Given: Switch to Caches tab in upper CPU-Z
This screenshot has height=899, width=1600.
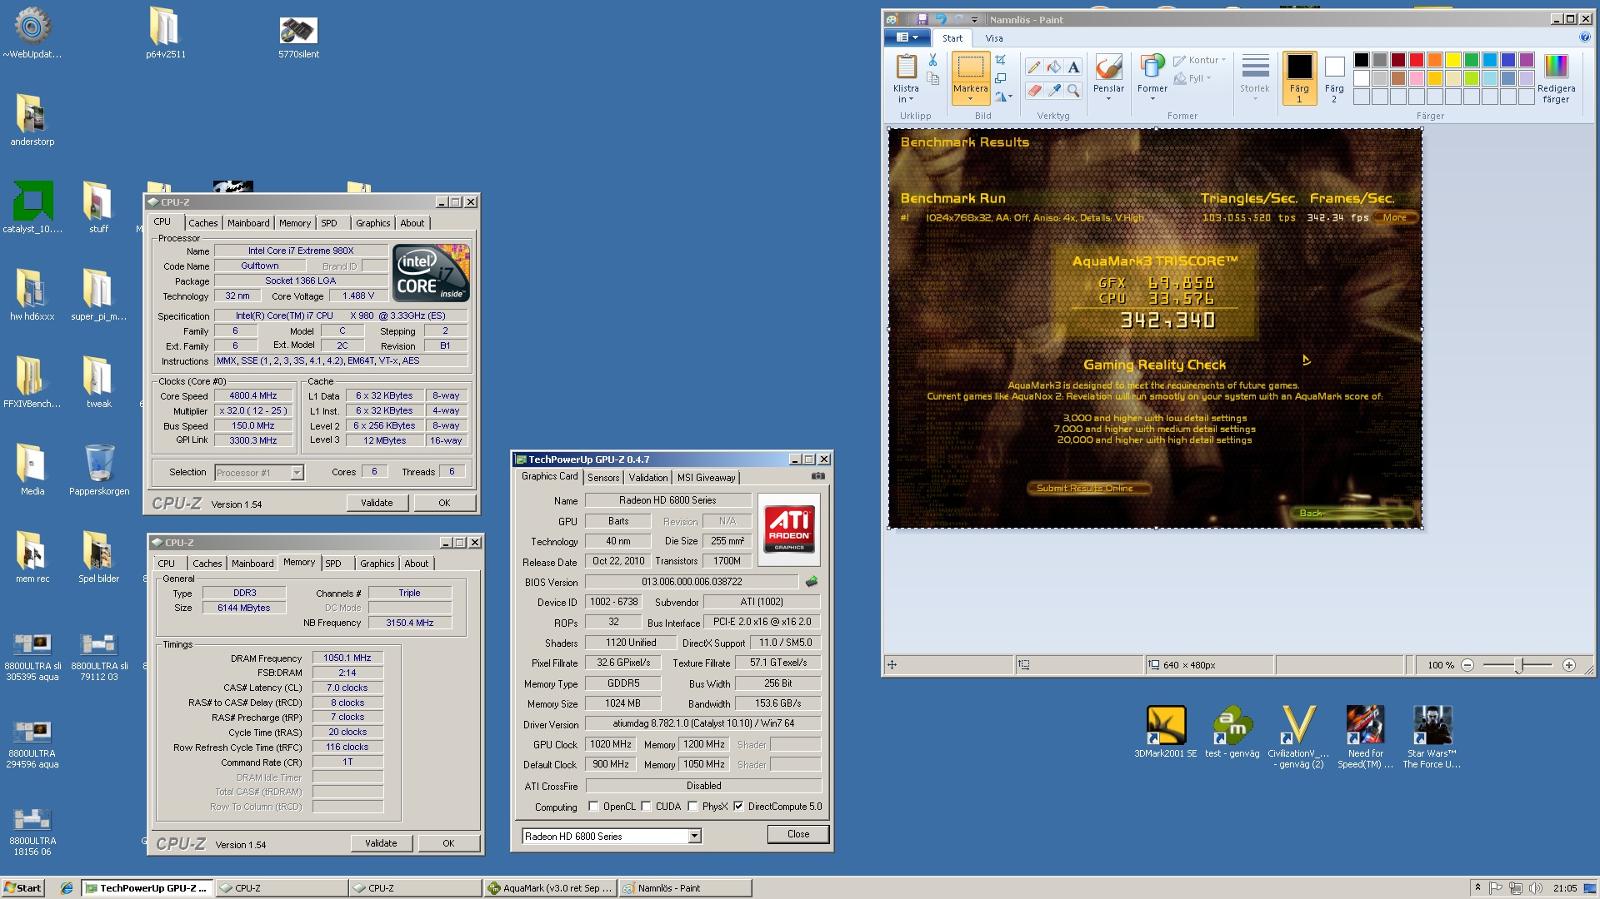Looking at the screenshot, I should pyautogui.click(x=203, y=223).
